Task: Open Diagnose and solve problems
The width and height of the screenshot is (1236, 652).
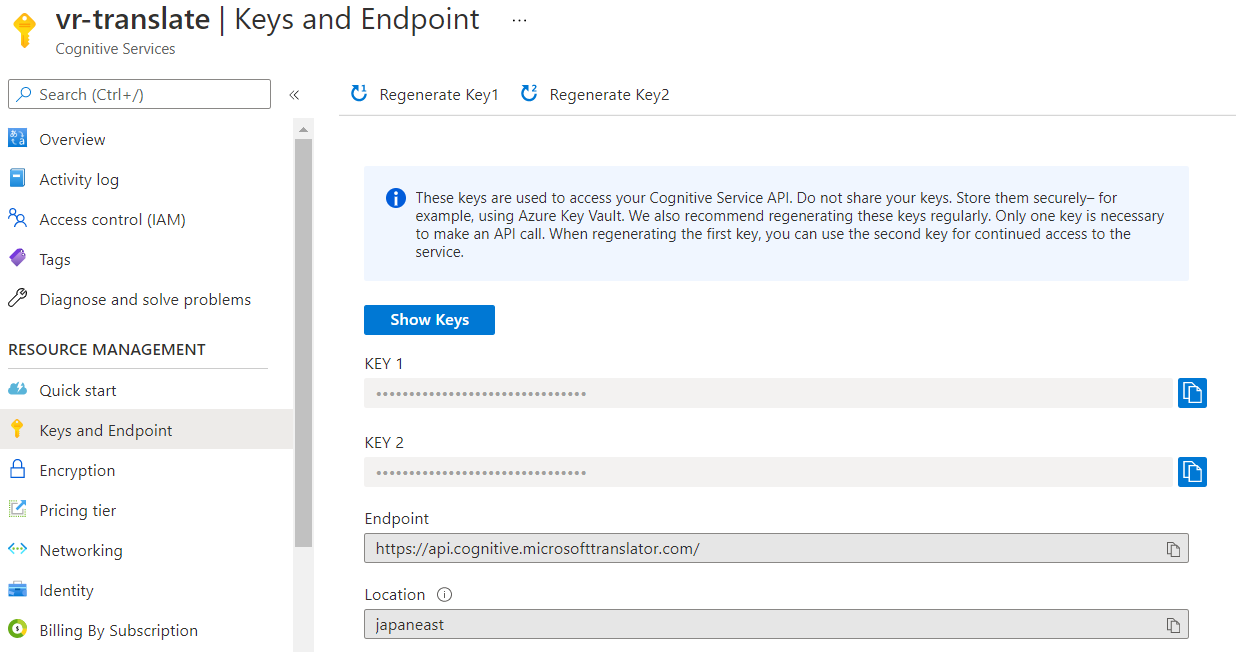Action: [145, 300]
